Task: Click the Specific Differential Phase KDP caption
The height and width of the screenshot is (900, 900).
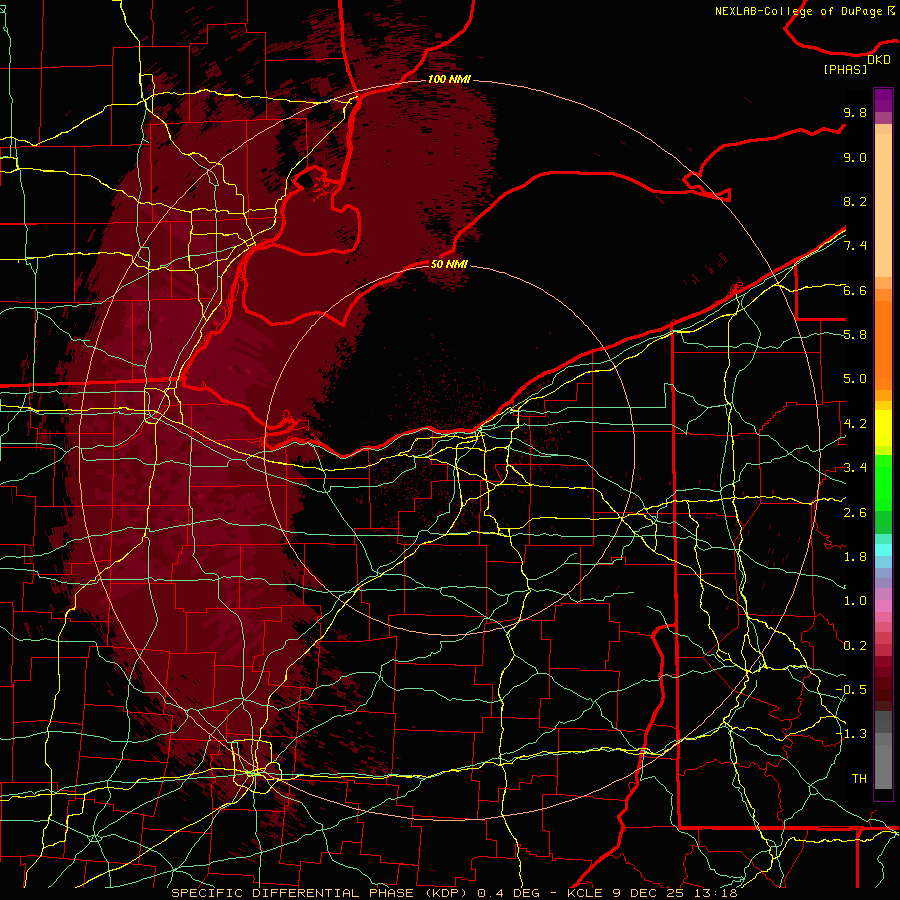Action: 454,893
